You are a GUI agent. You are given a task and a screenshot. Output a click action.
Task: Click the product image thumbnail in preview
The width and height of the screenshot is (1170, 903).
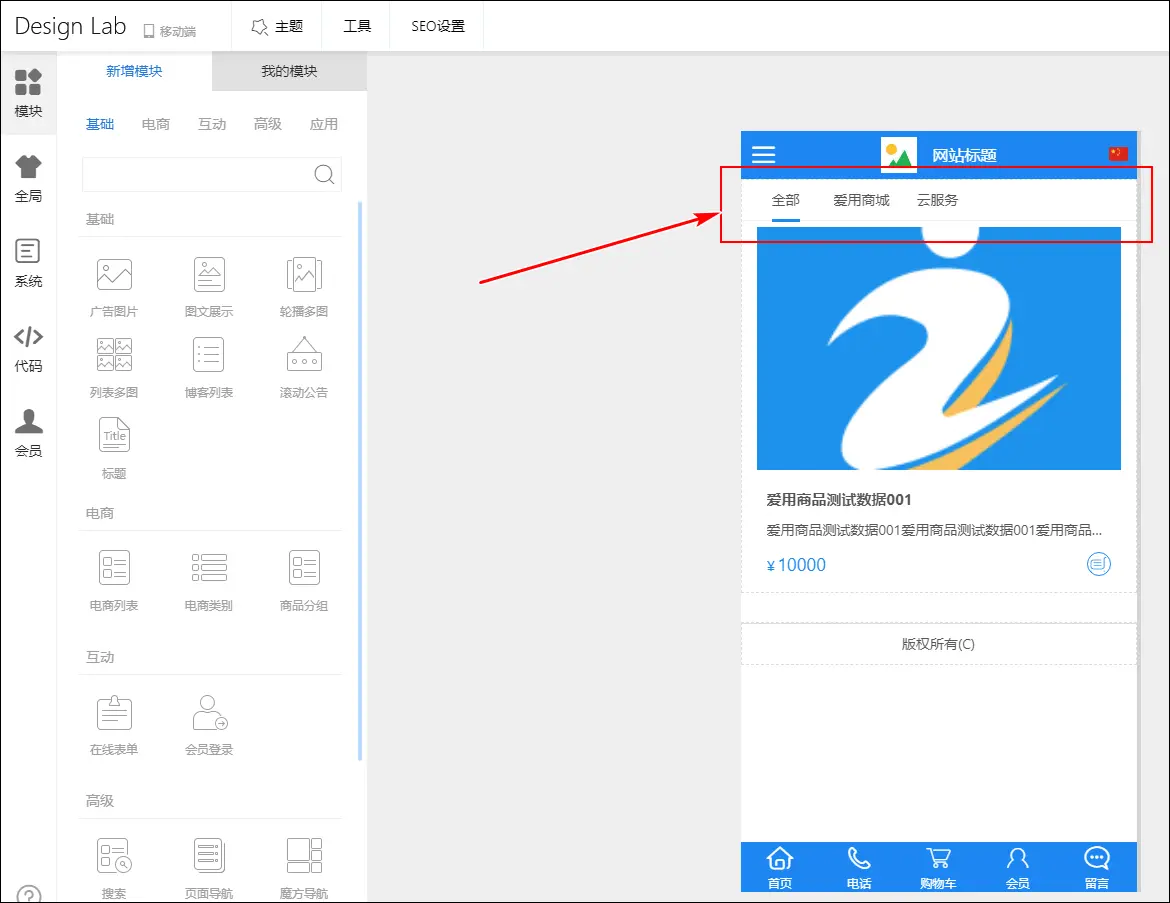(x=938, y=348)
